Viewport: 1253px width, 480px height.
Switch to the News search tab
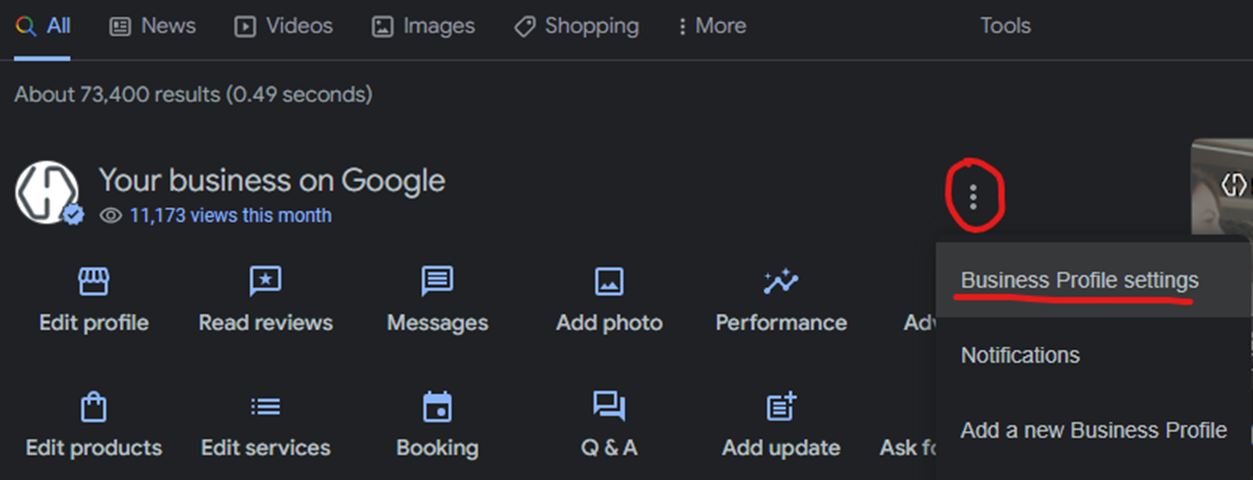coord(152,26)
